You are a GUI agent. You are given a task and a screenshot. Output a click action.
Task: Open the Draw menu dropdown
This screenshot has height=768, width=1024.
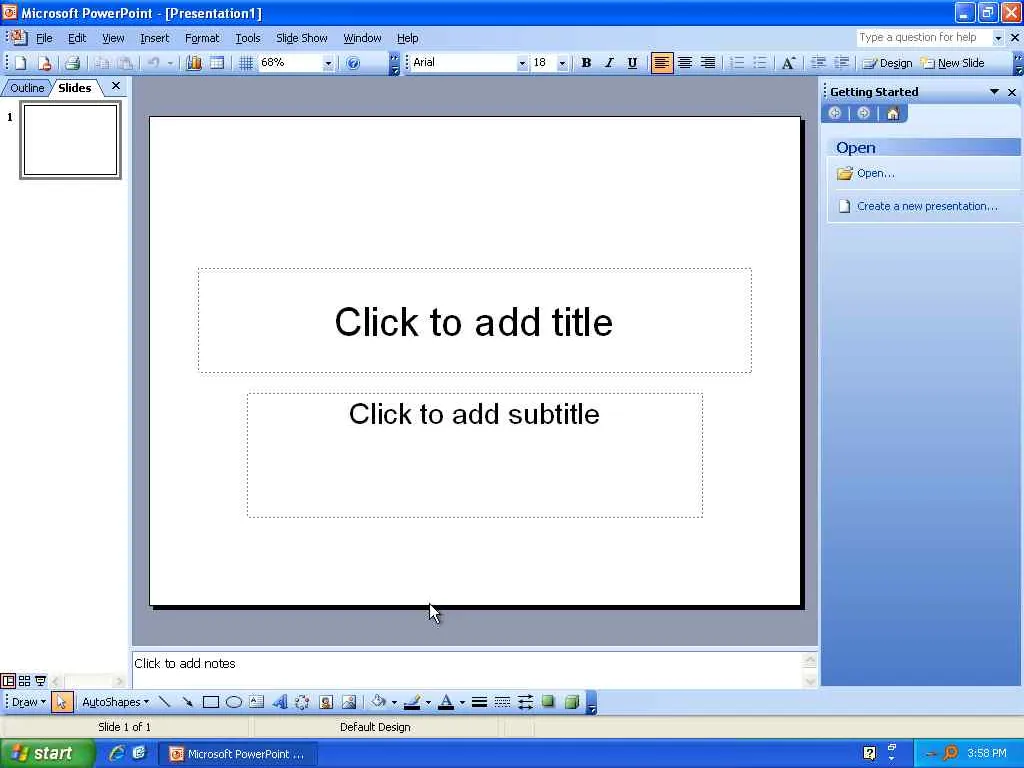tap(29, 702)
